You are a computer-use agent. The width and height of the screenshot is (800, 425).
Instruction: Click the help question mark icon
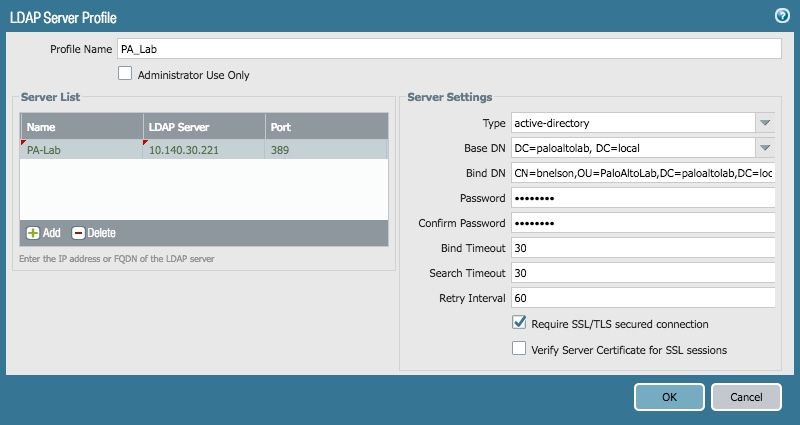[783, 15]
